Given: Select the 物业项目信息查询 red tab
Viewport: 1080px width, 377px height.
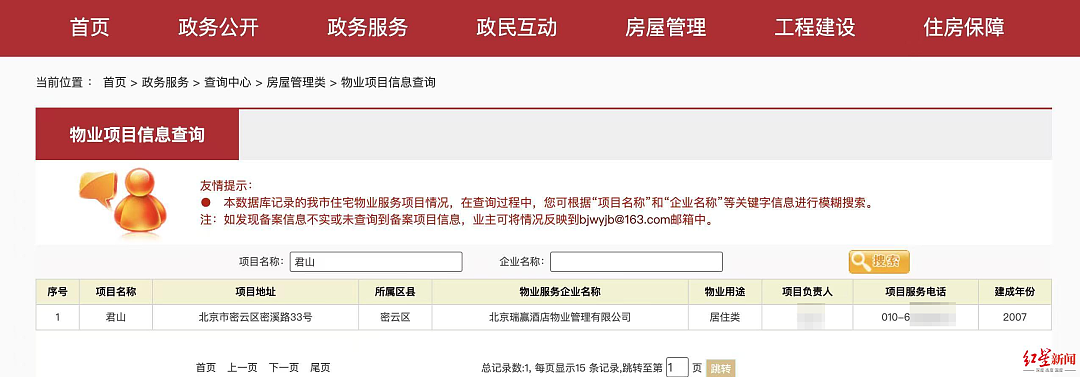Looking at the screenshot, I should tap(137, 134).
